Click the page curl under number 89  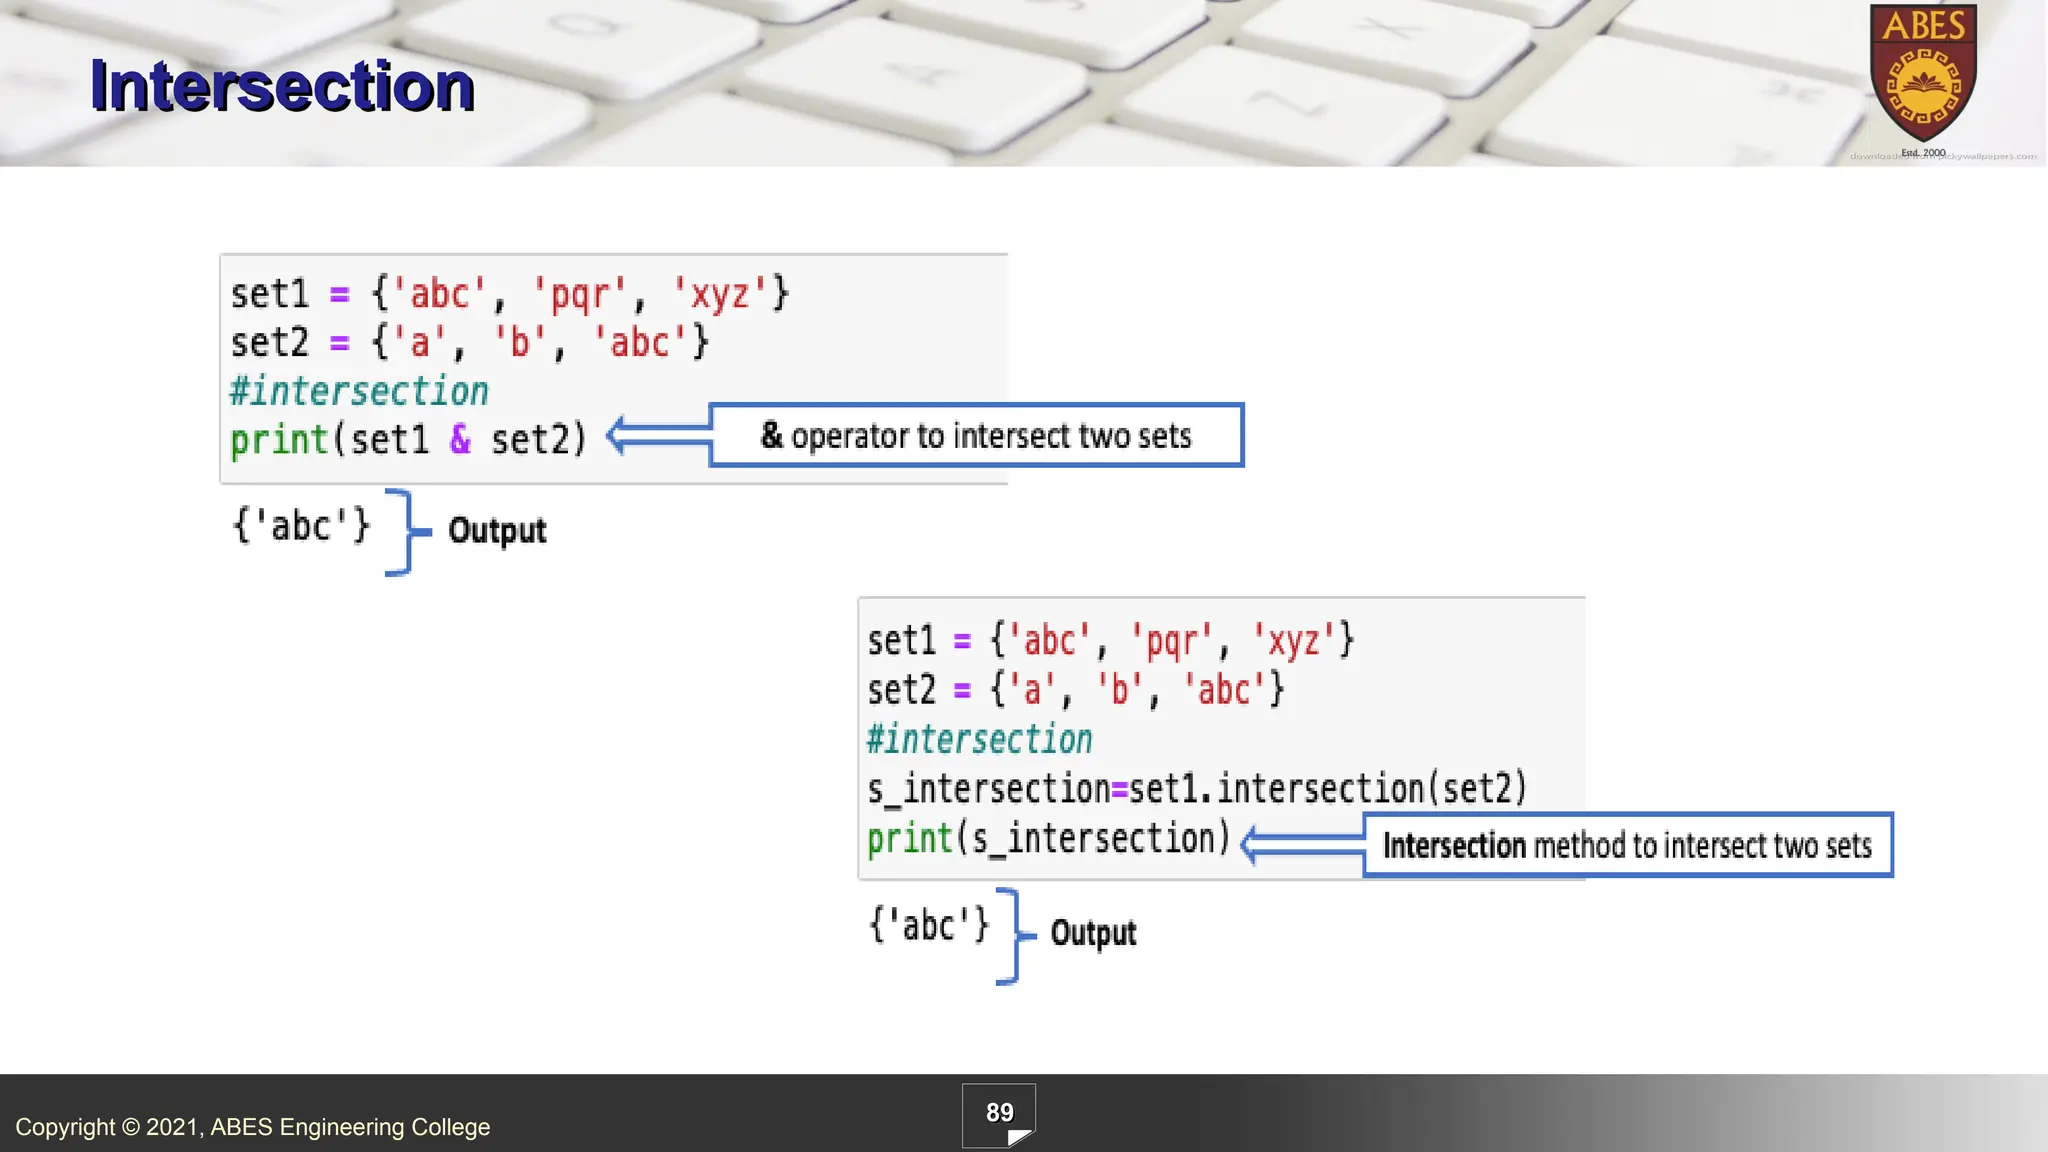[1019, 1137]
